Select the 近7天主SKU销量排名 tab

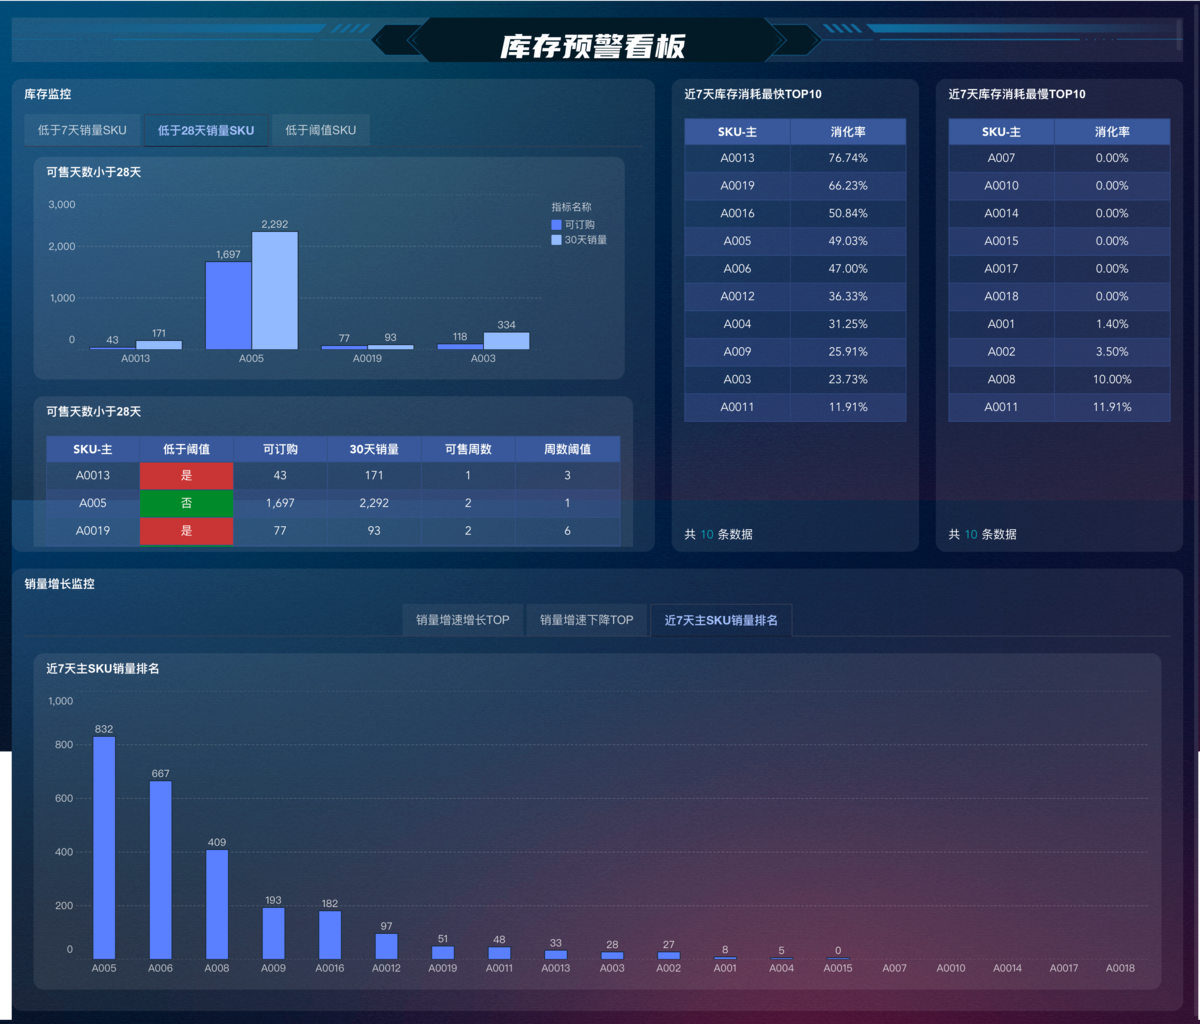(721, 620)
